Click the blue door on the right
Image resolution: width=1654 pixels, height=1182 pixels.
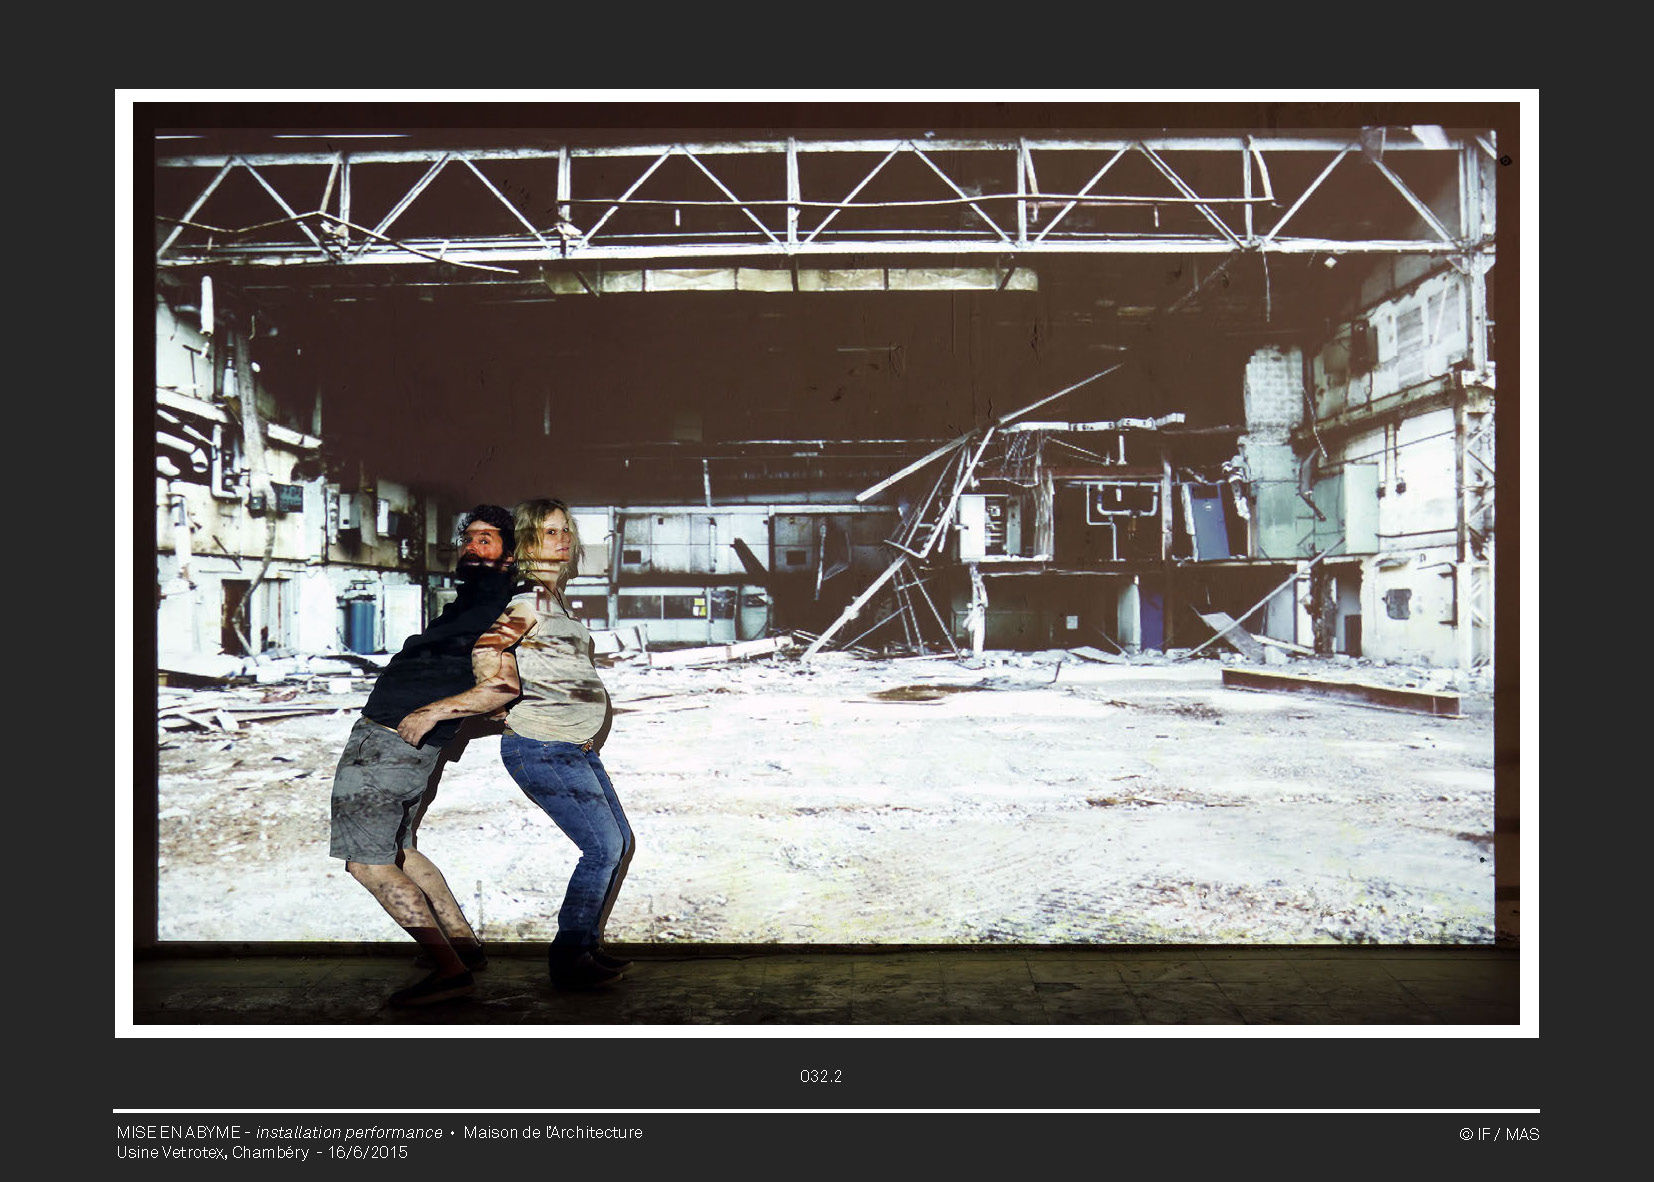(x=1208, y=522)
